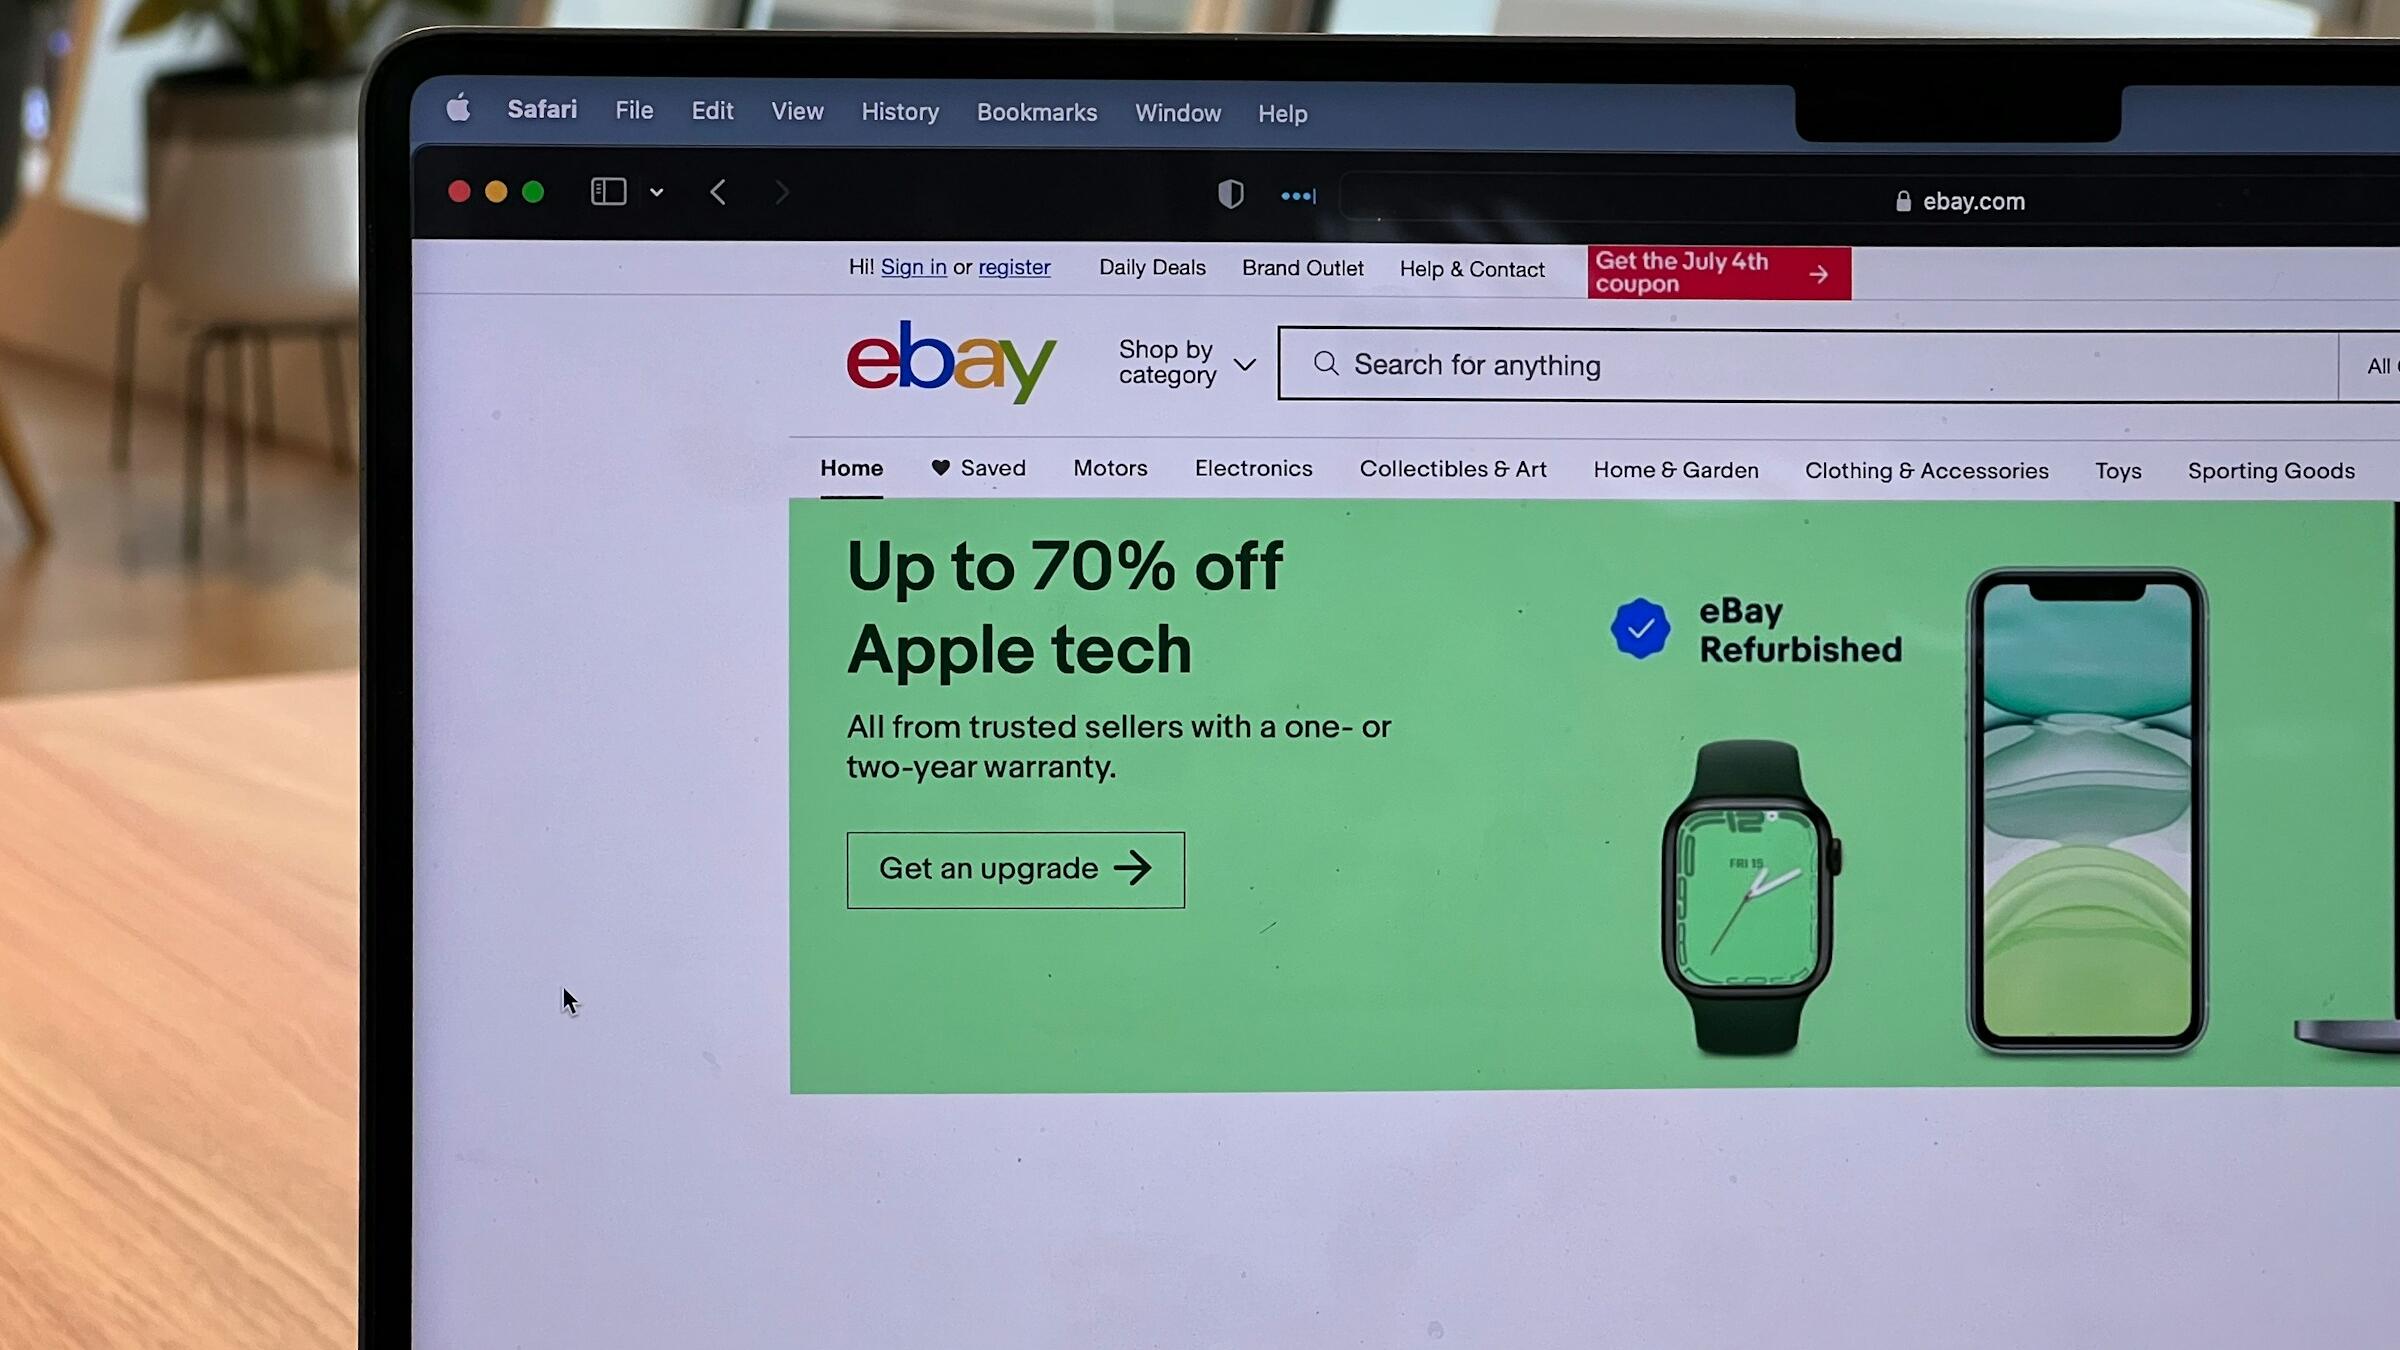Click the blue dots extension icon
This screenshot has height=1350, width=2400.
pyautogui.click(x=1298, y=197)
